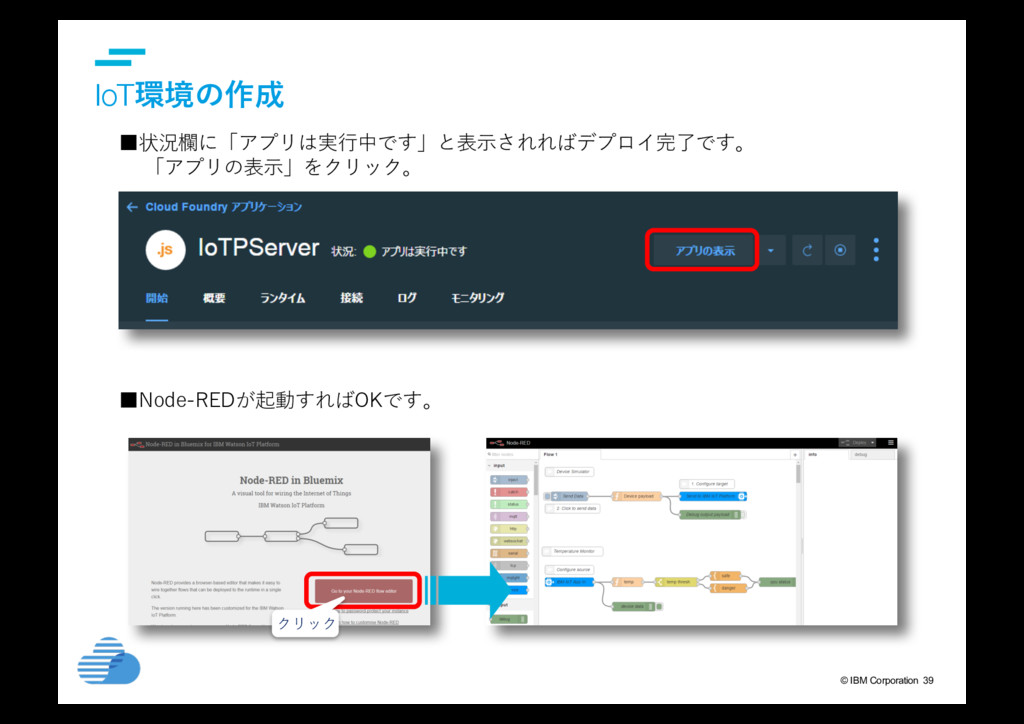
Task: Click the .js runtime icon of IoTPServer
Action: tap(165, 249)
